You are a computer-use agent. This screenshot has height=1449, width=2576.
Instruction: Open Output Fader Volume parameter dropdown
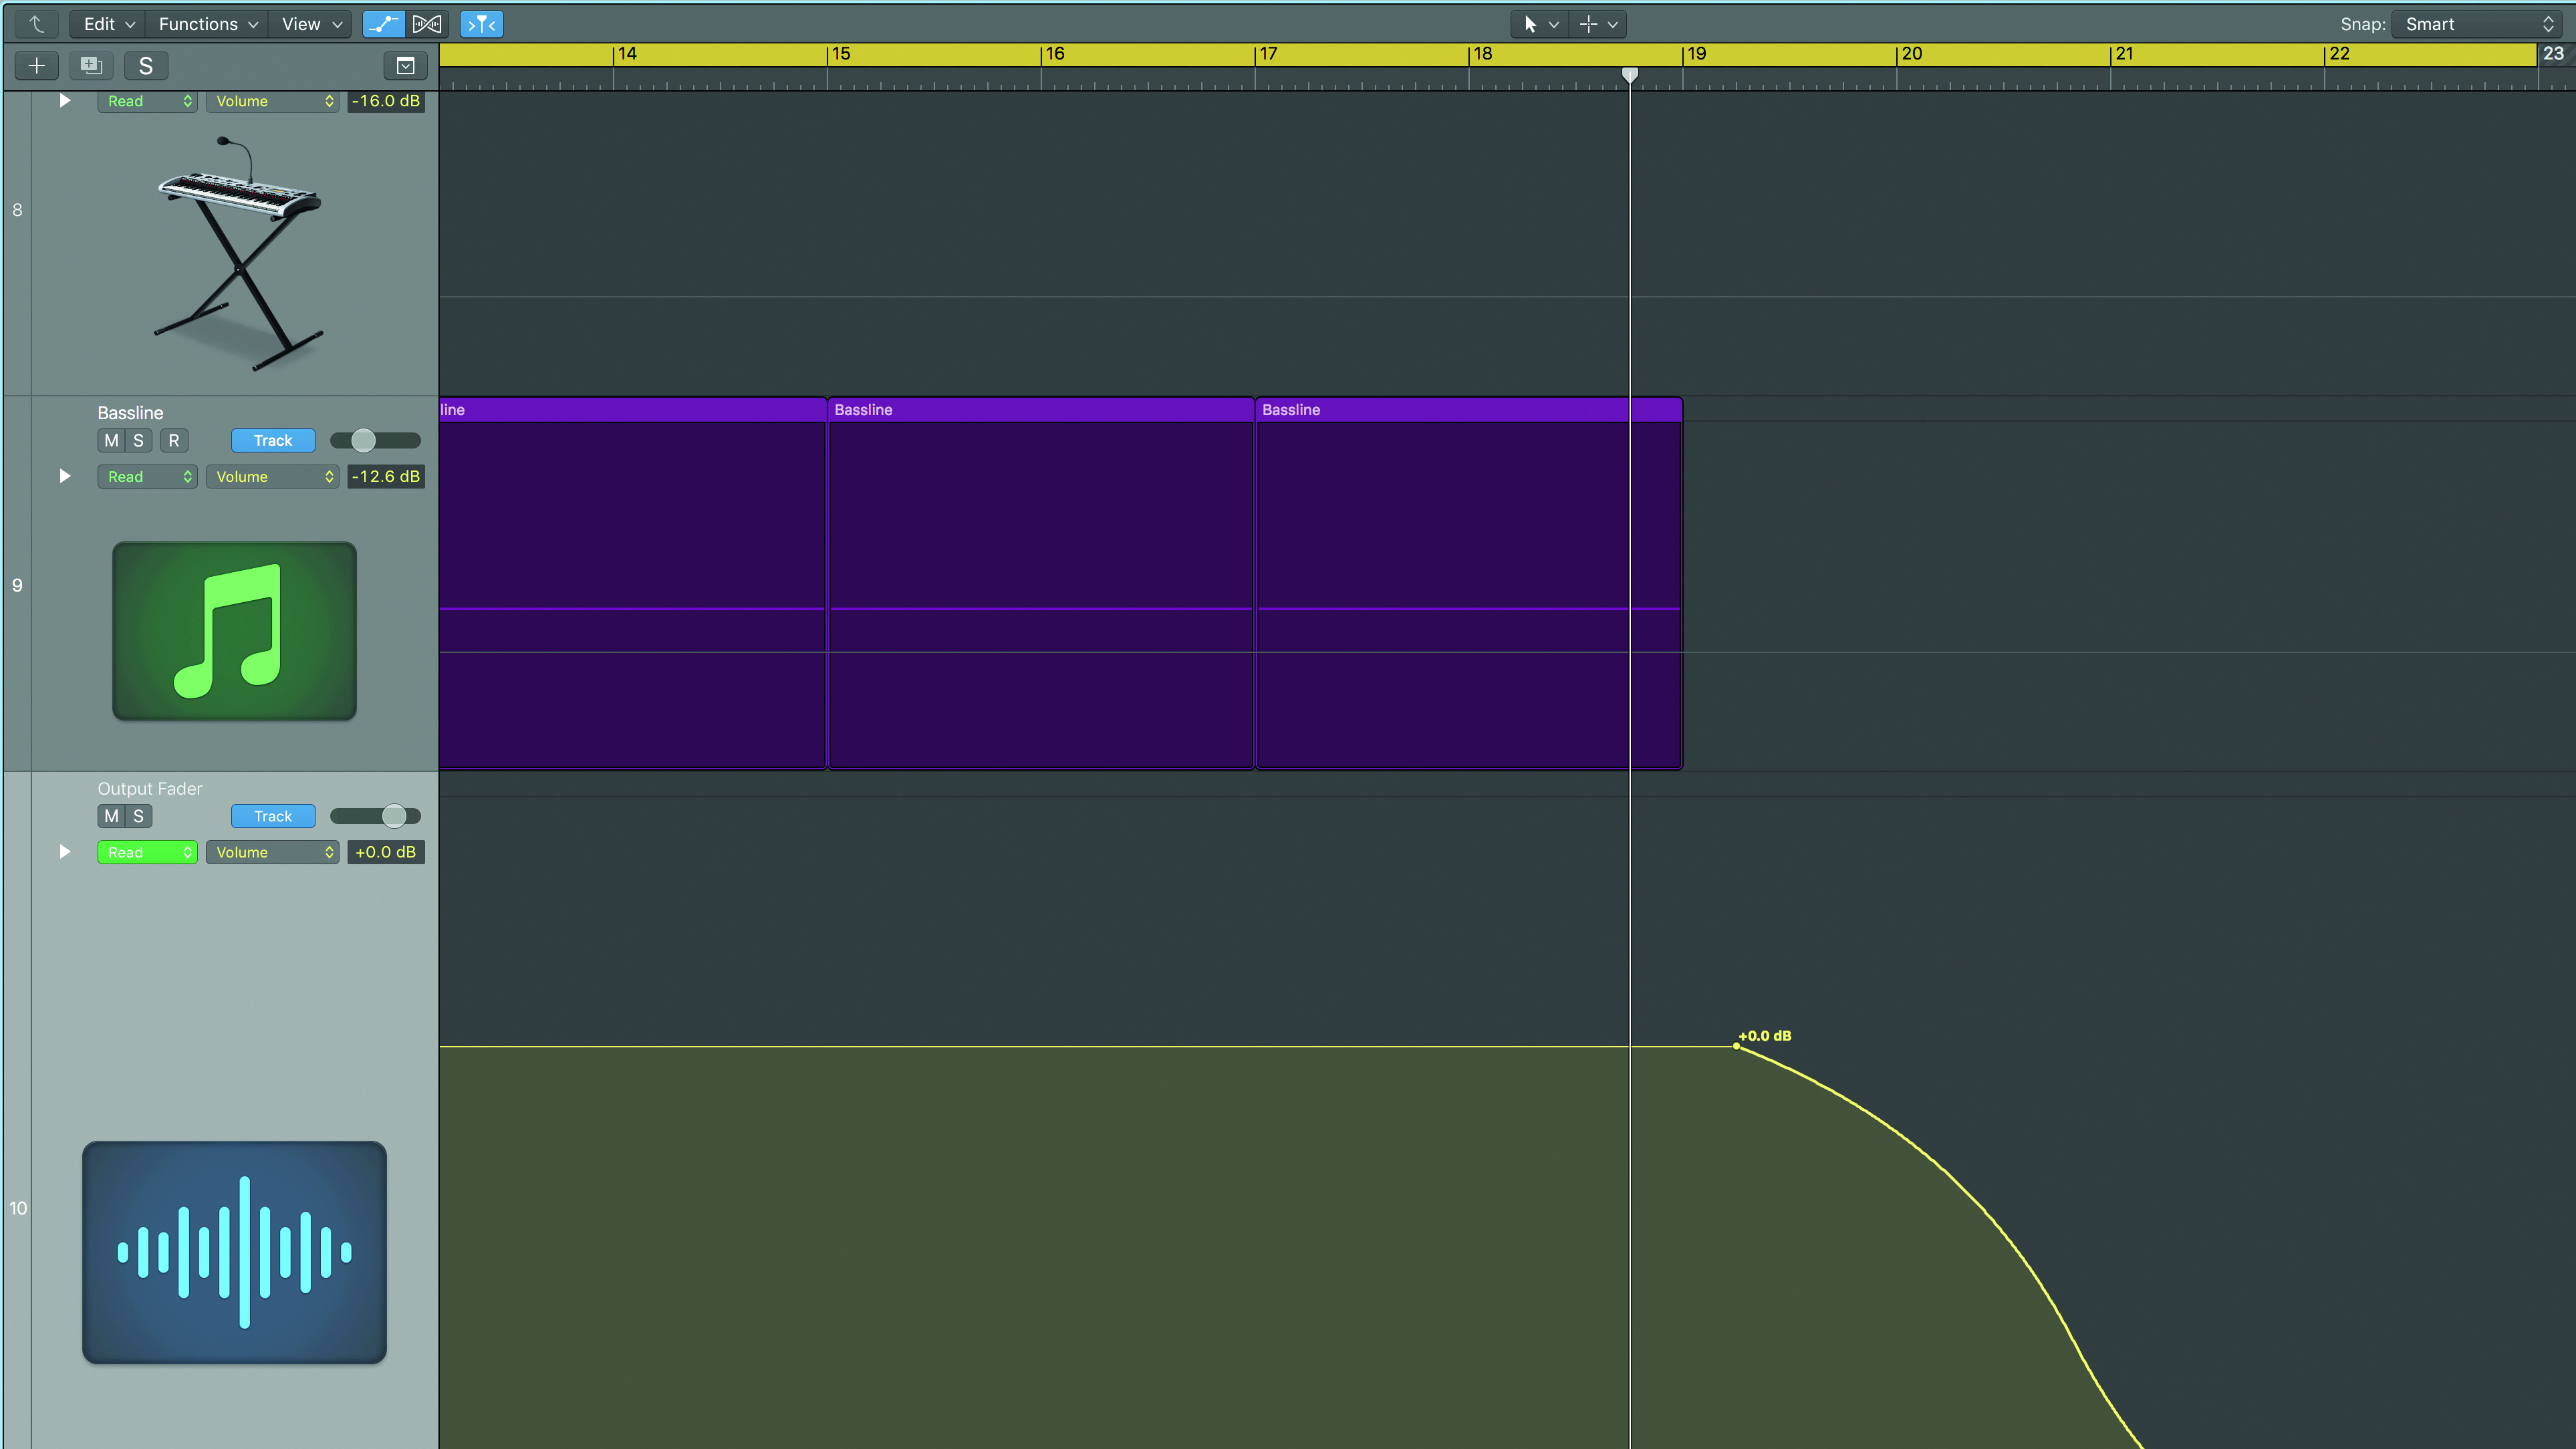[272, 852]
